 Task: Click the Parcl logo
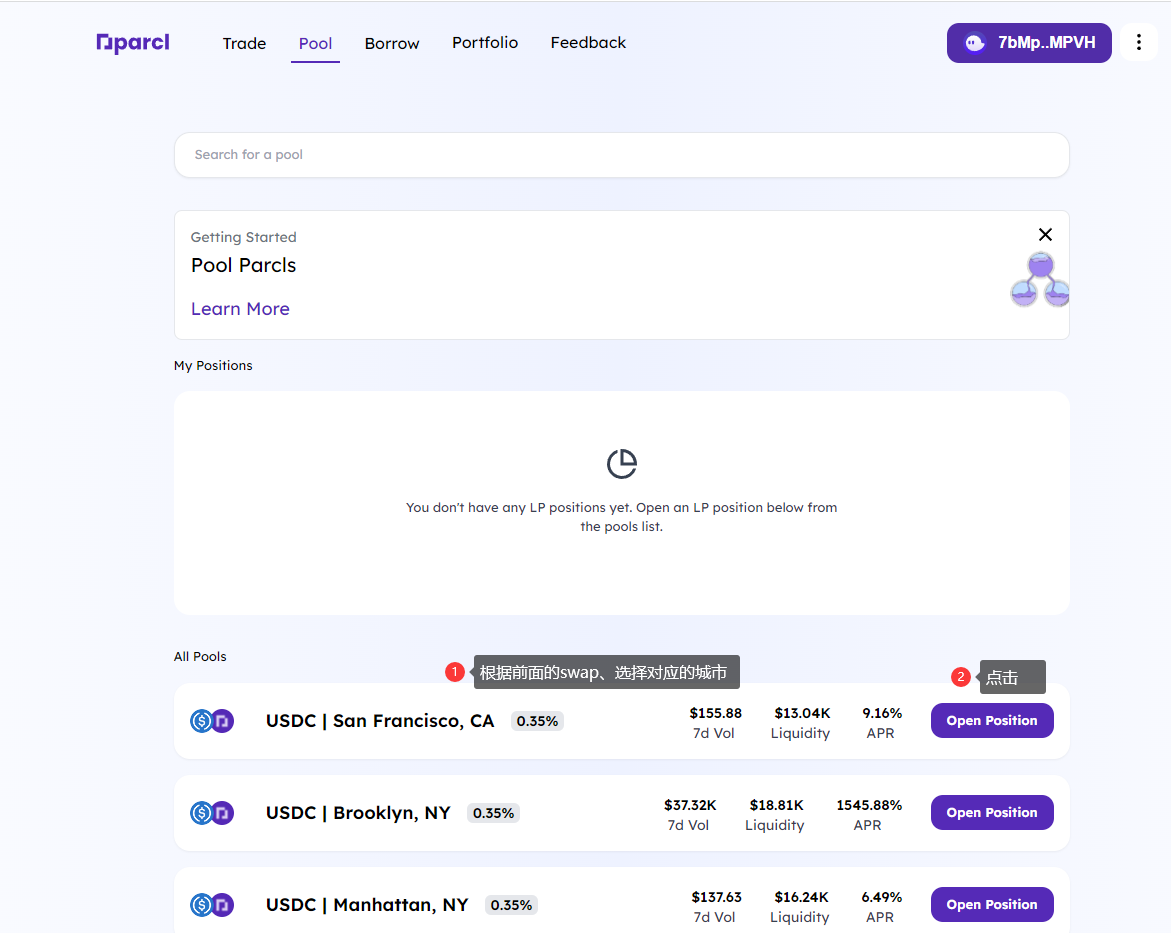[133, 43]
